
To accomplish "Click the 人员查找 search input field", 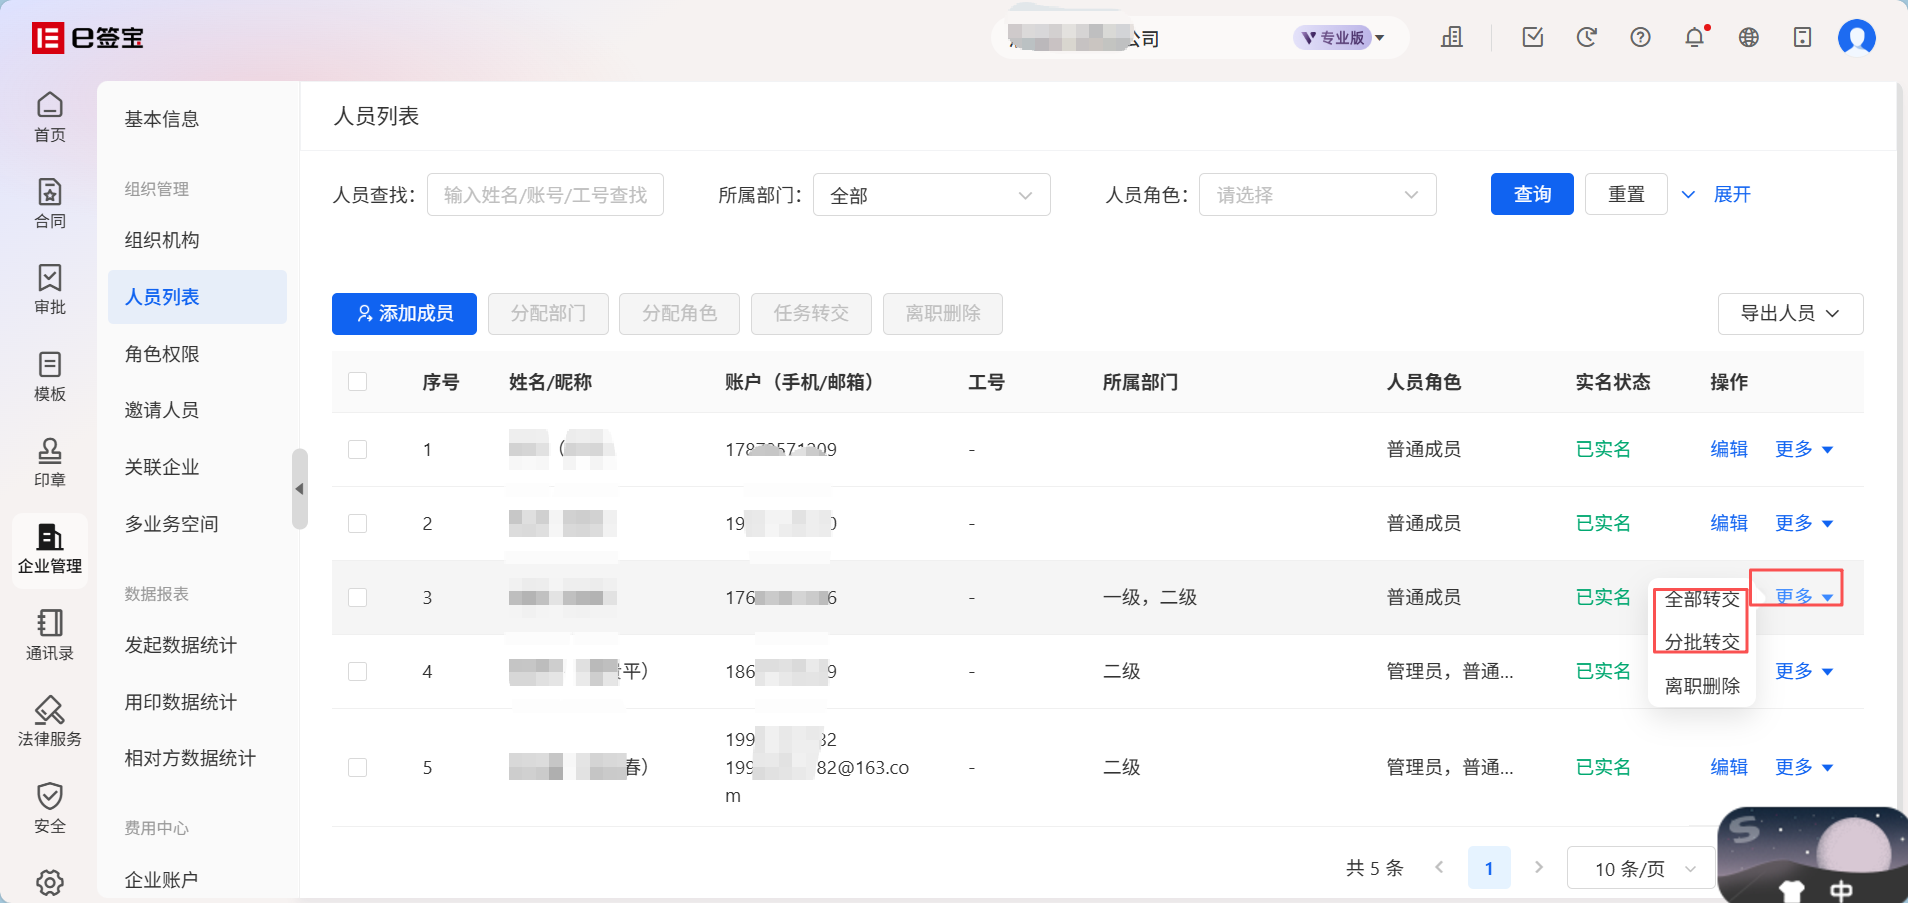I will click(545, 195).
